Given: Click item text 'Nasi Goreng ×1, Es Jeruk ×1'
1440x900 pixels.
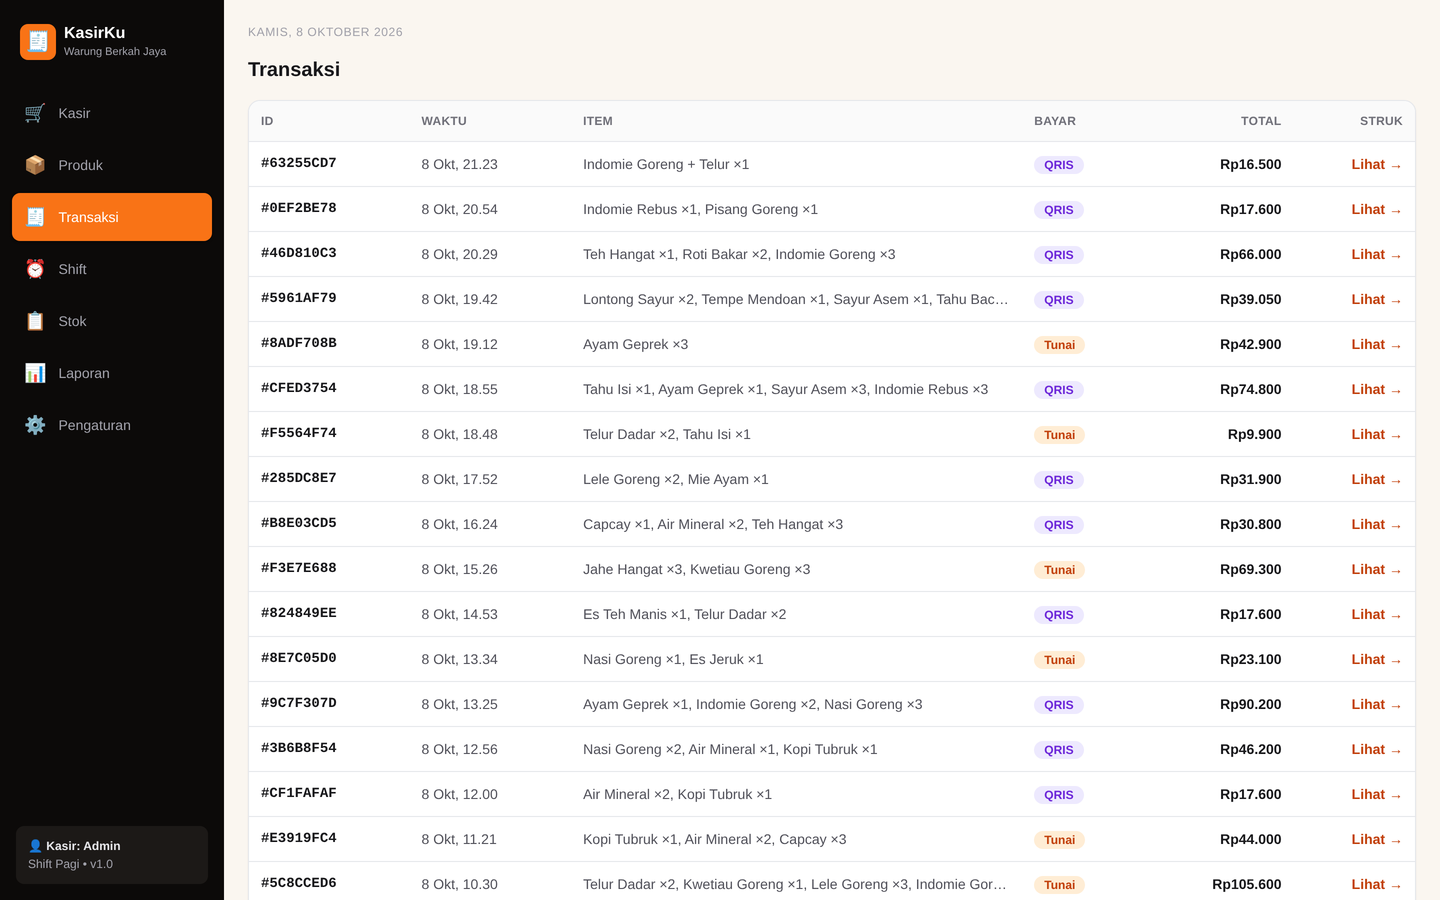Looking at the screenshot, I should (673, 659).
